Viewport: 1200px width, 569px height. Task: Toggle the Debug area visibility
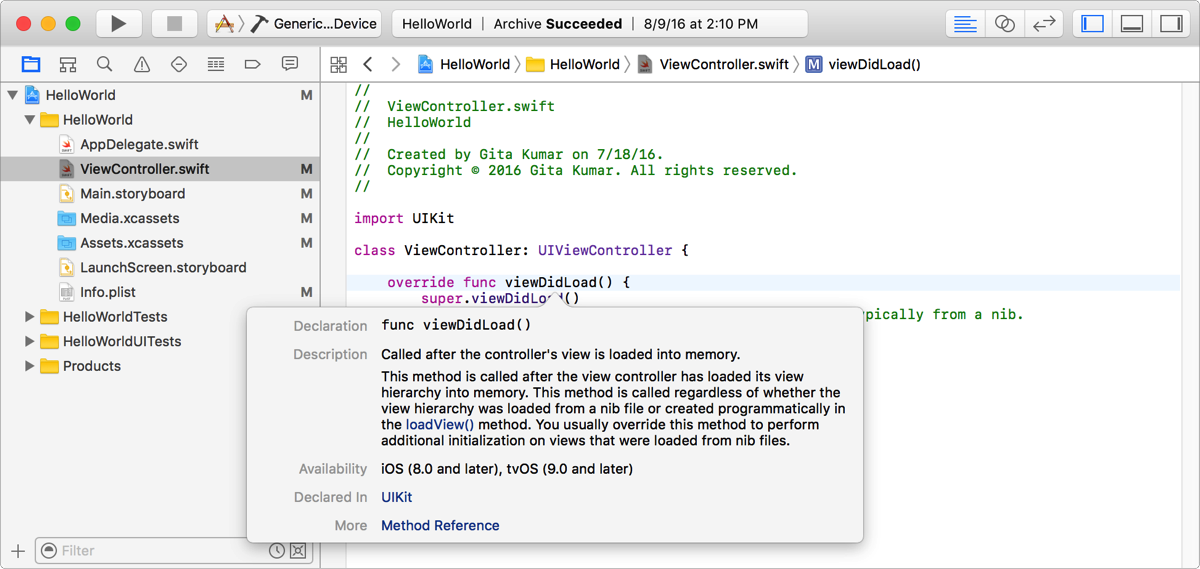1132,24
